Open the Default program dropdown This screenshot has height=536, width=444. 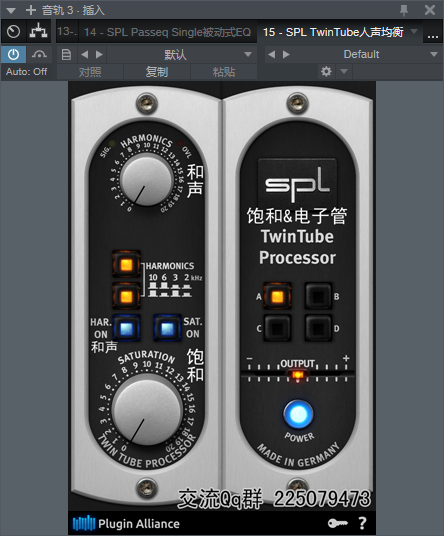tap(367, 54)
